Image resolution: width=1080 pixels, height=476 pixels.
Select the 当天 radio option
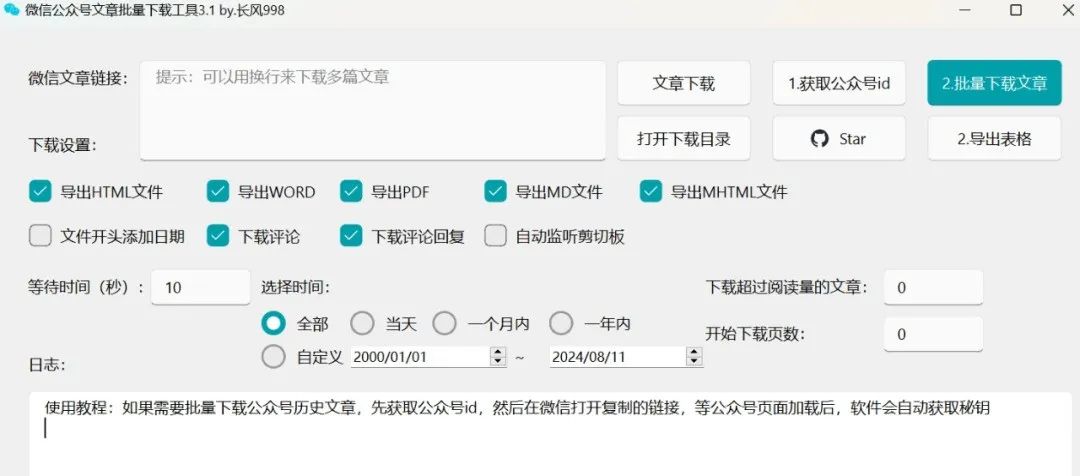click(362, 322)
